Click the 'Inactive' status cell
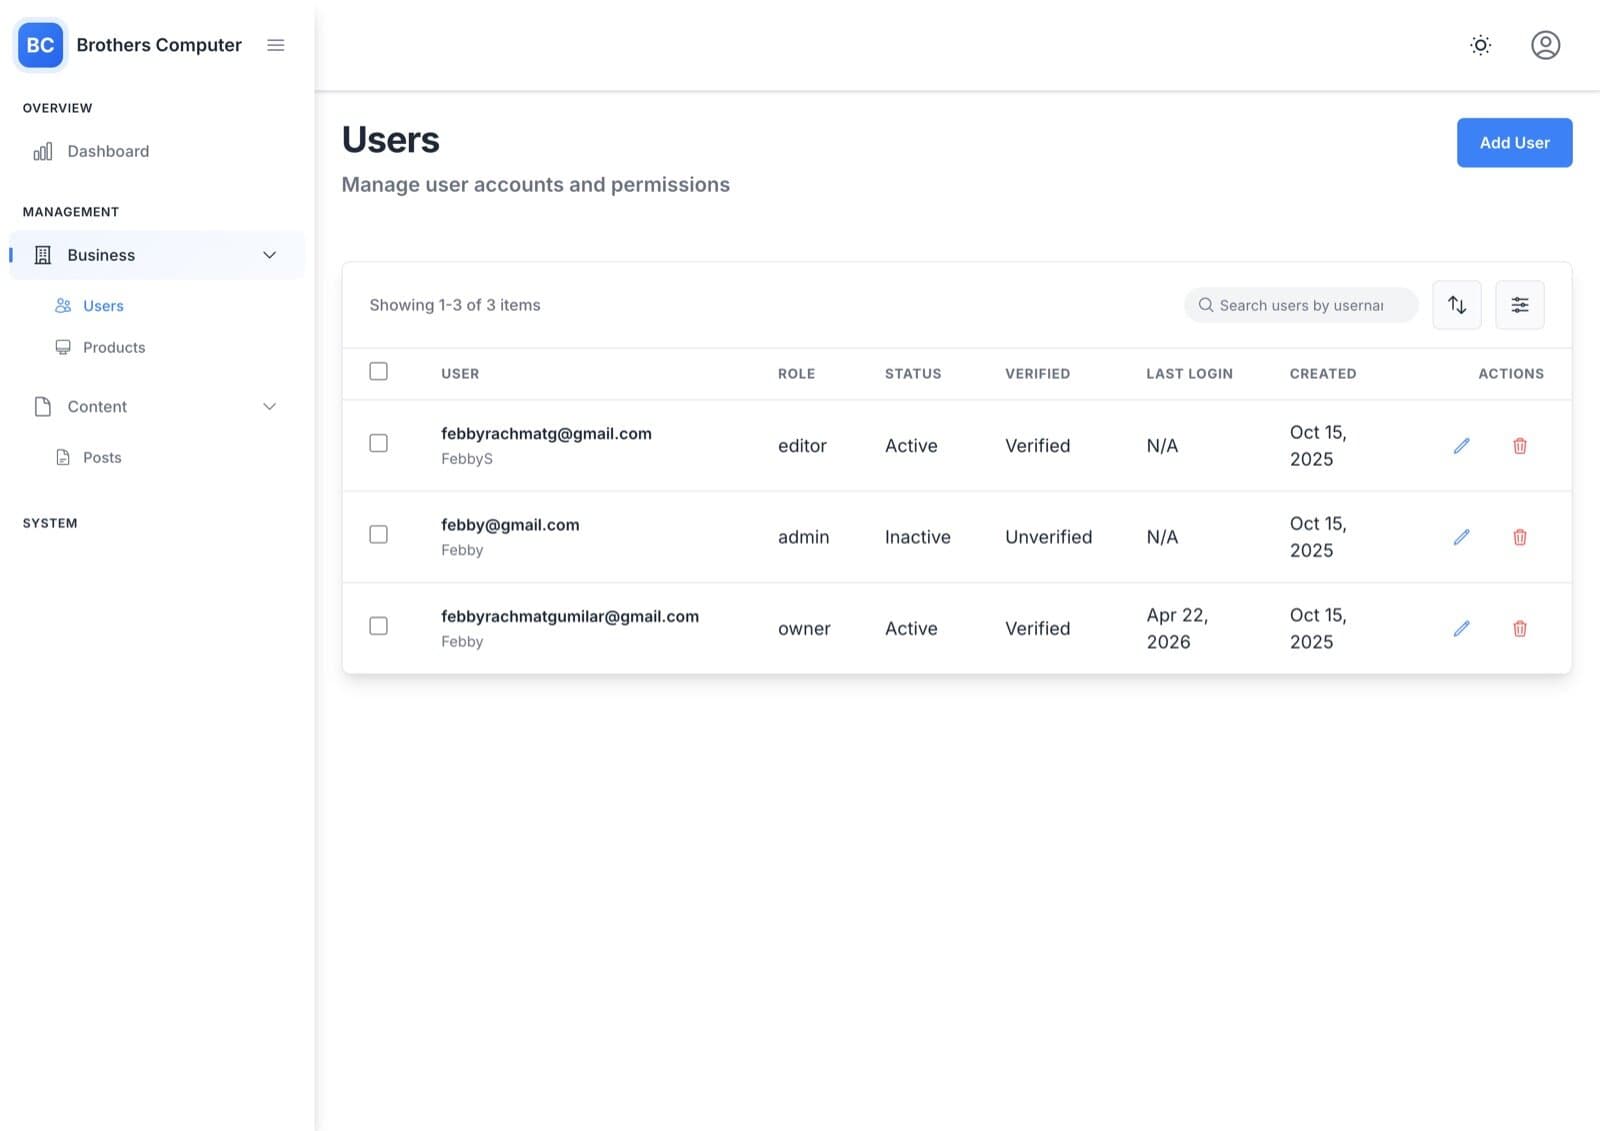Viewport: 1600px width, 1131px height. (x=917, y=537)
